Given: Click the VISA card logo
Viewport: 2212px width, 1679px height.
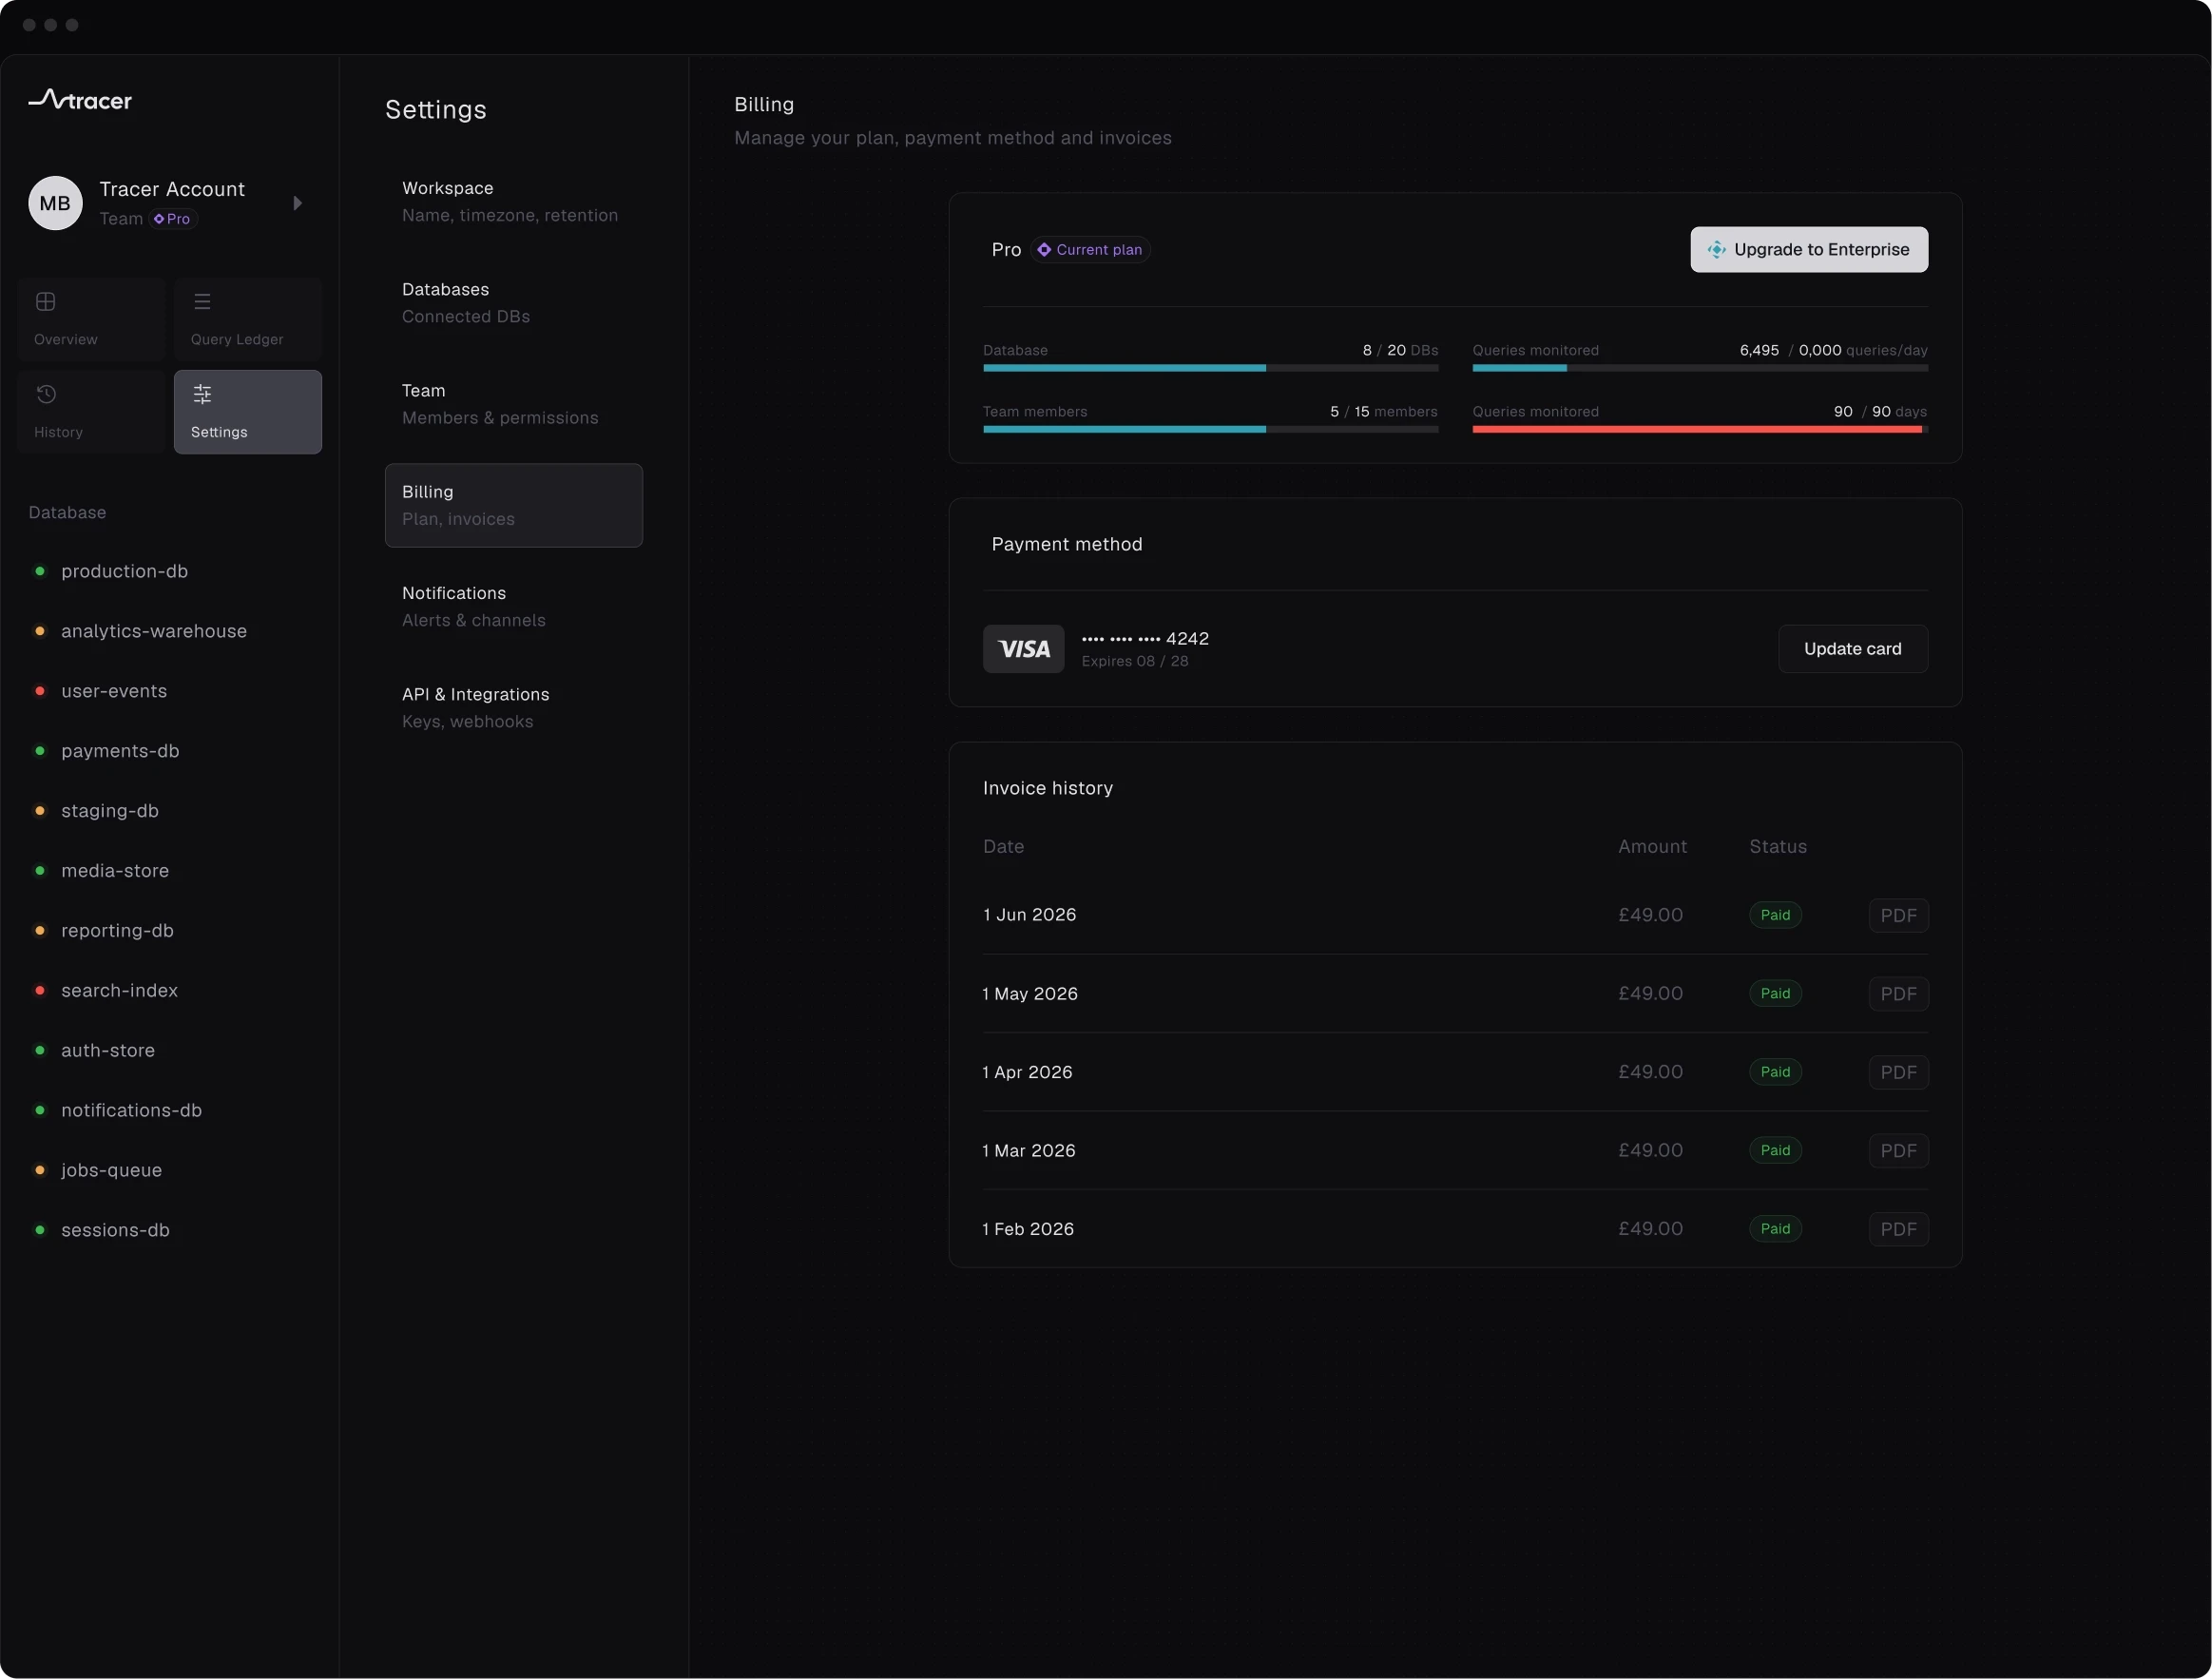Looking at the screenshot, I should pyautogui.click(x=1023, y=649).
